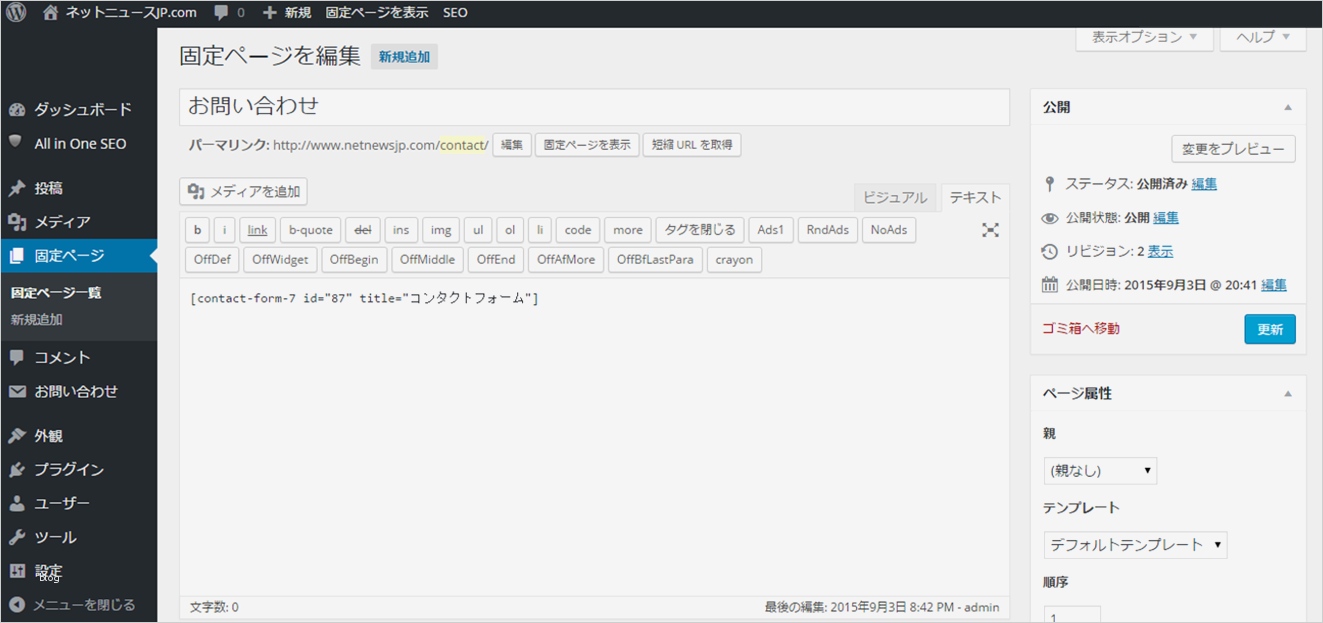Click the 公開日時 calendar icon

pyautogui.click(x=1049, y=285)
